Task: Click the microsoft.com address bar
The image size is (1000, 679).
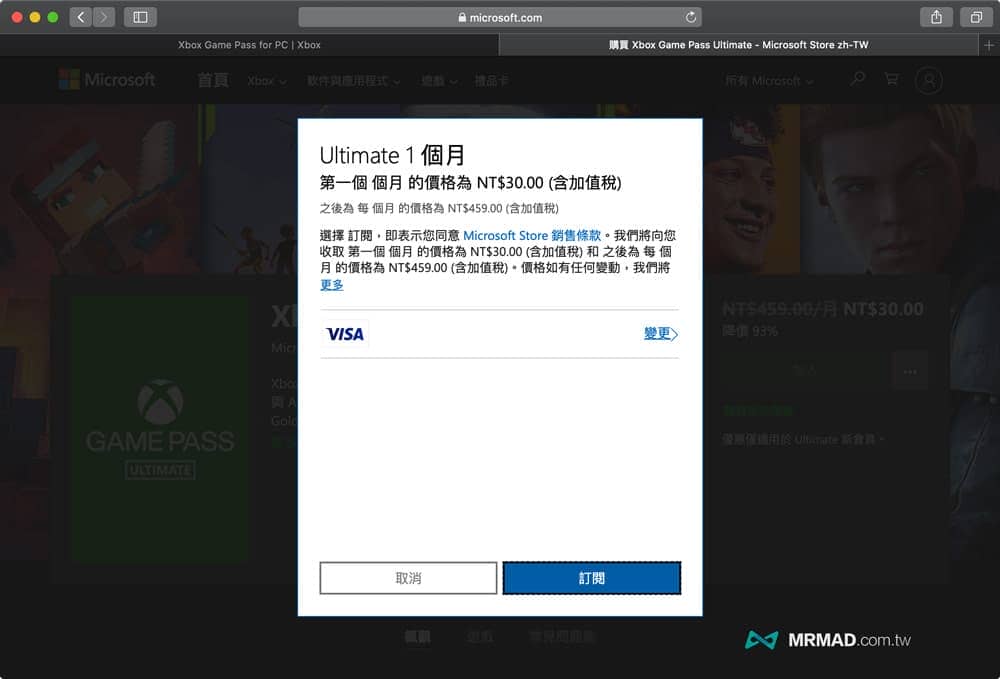Action: [499, 17]
